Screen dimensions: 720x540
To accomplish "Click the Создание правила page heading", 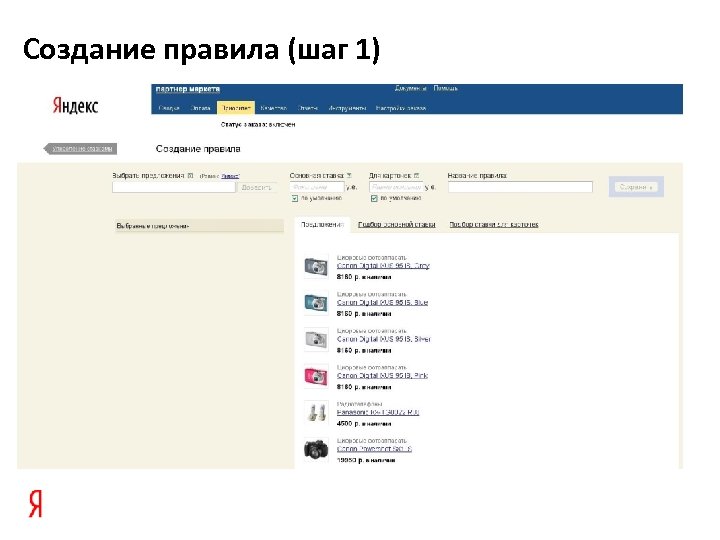I will coord(198,149).
